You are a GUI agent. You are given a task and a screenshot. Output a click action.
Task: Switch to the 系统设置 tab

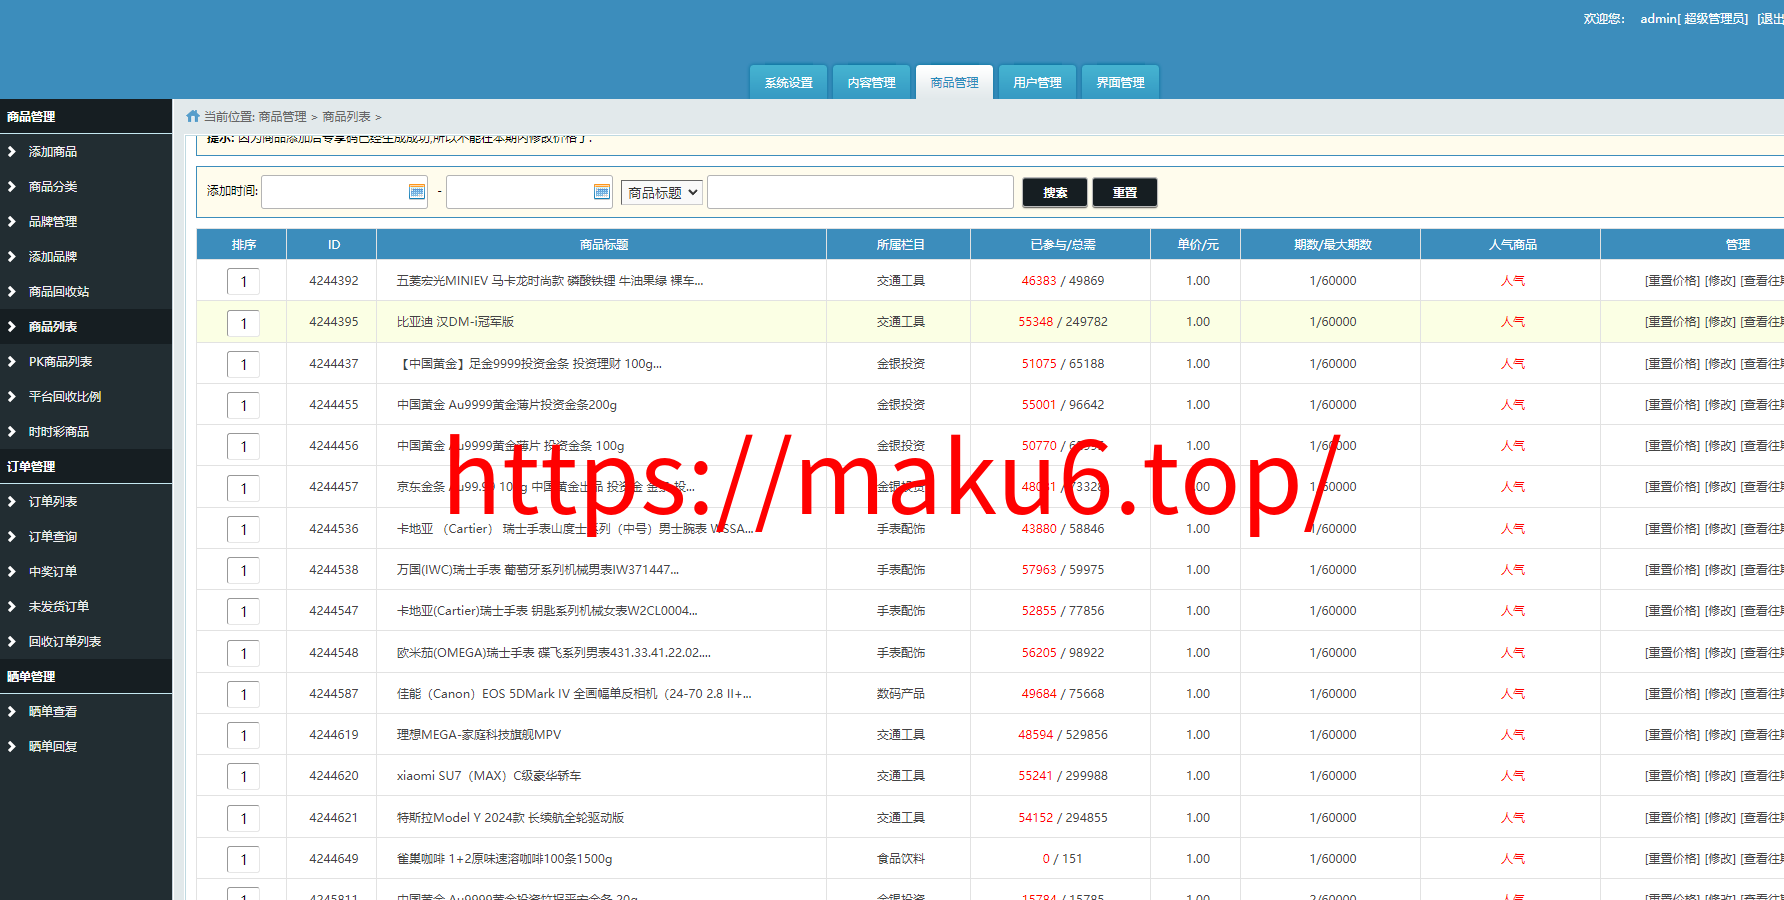(x=789, y=82)
